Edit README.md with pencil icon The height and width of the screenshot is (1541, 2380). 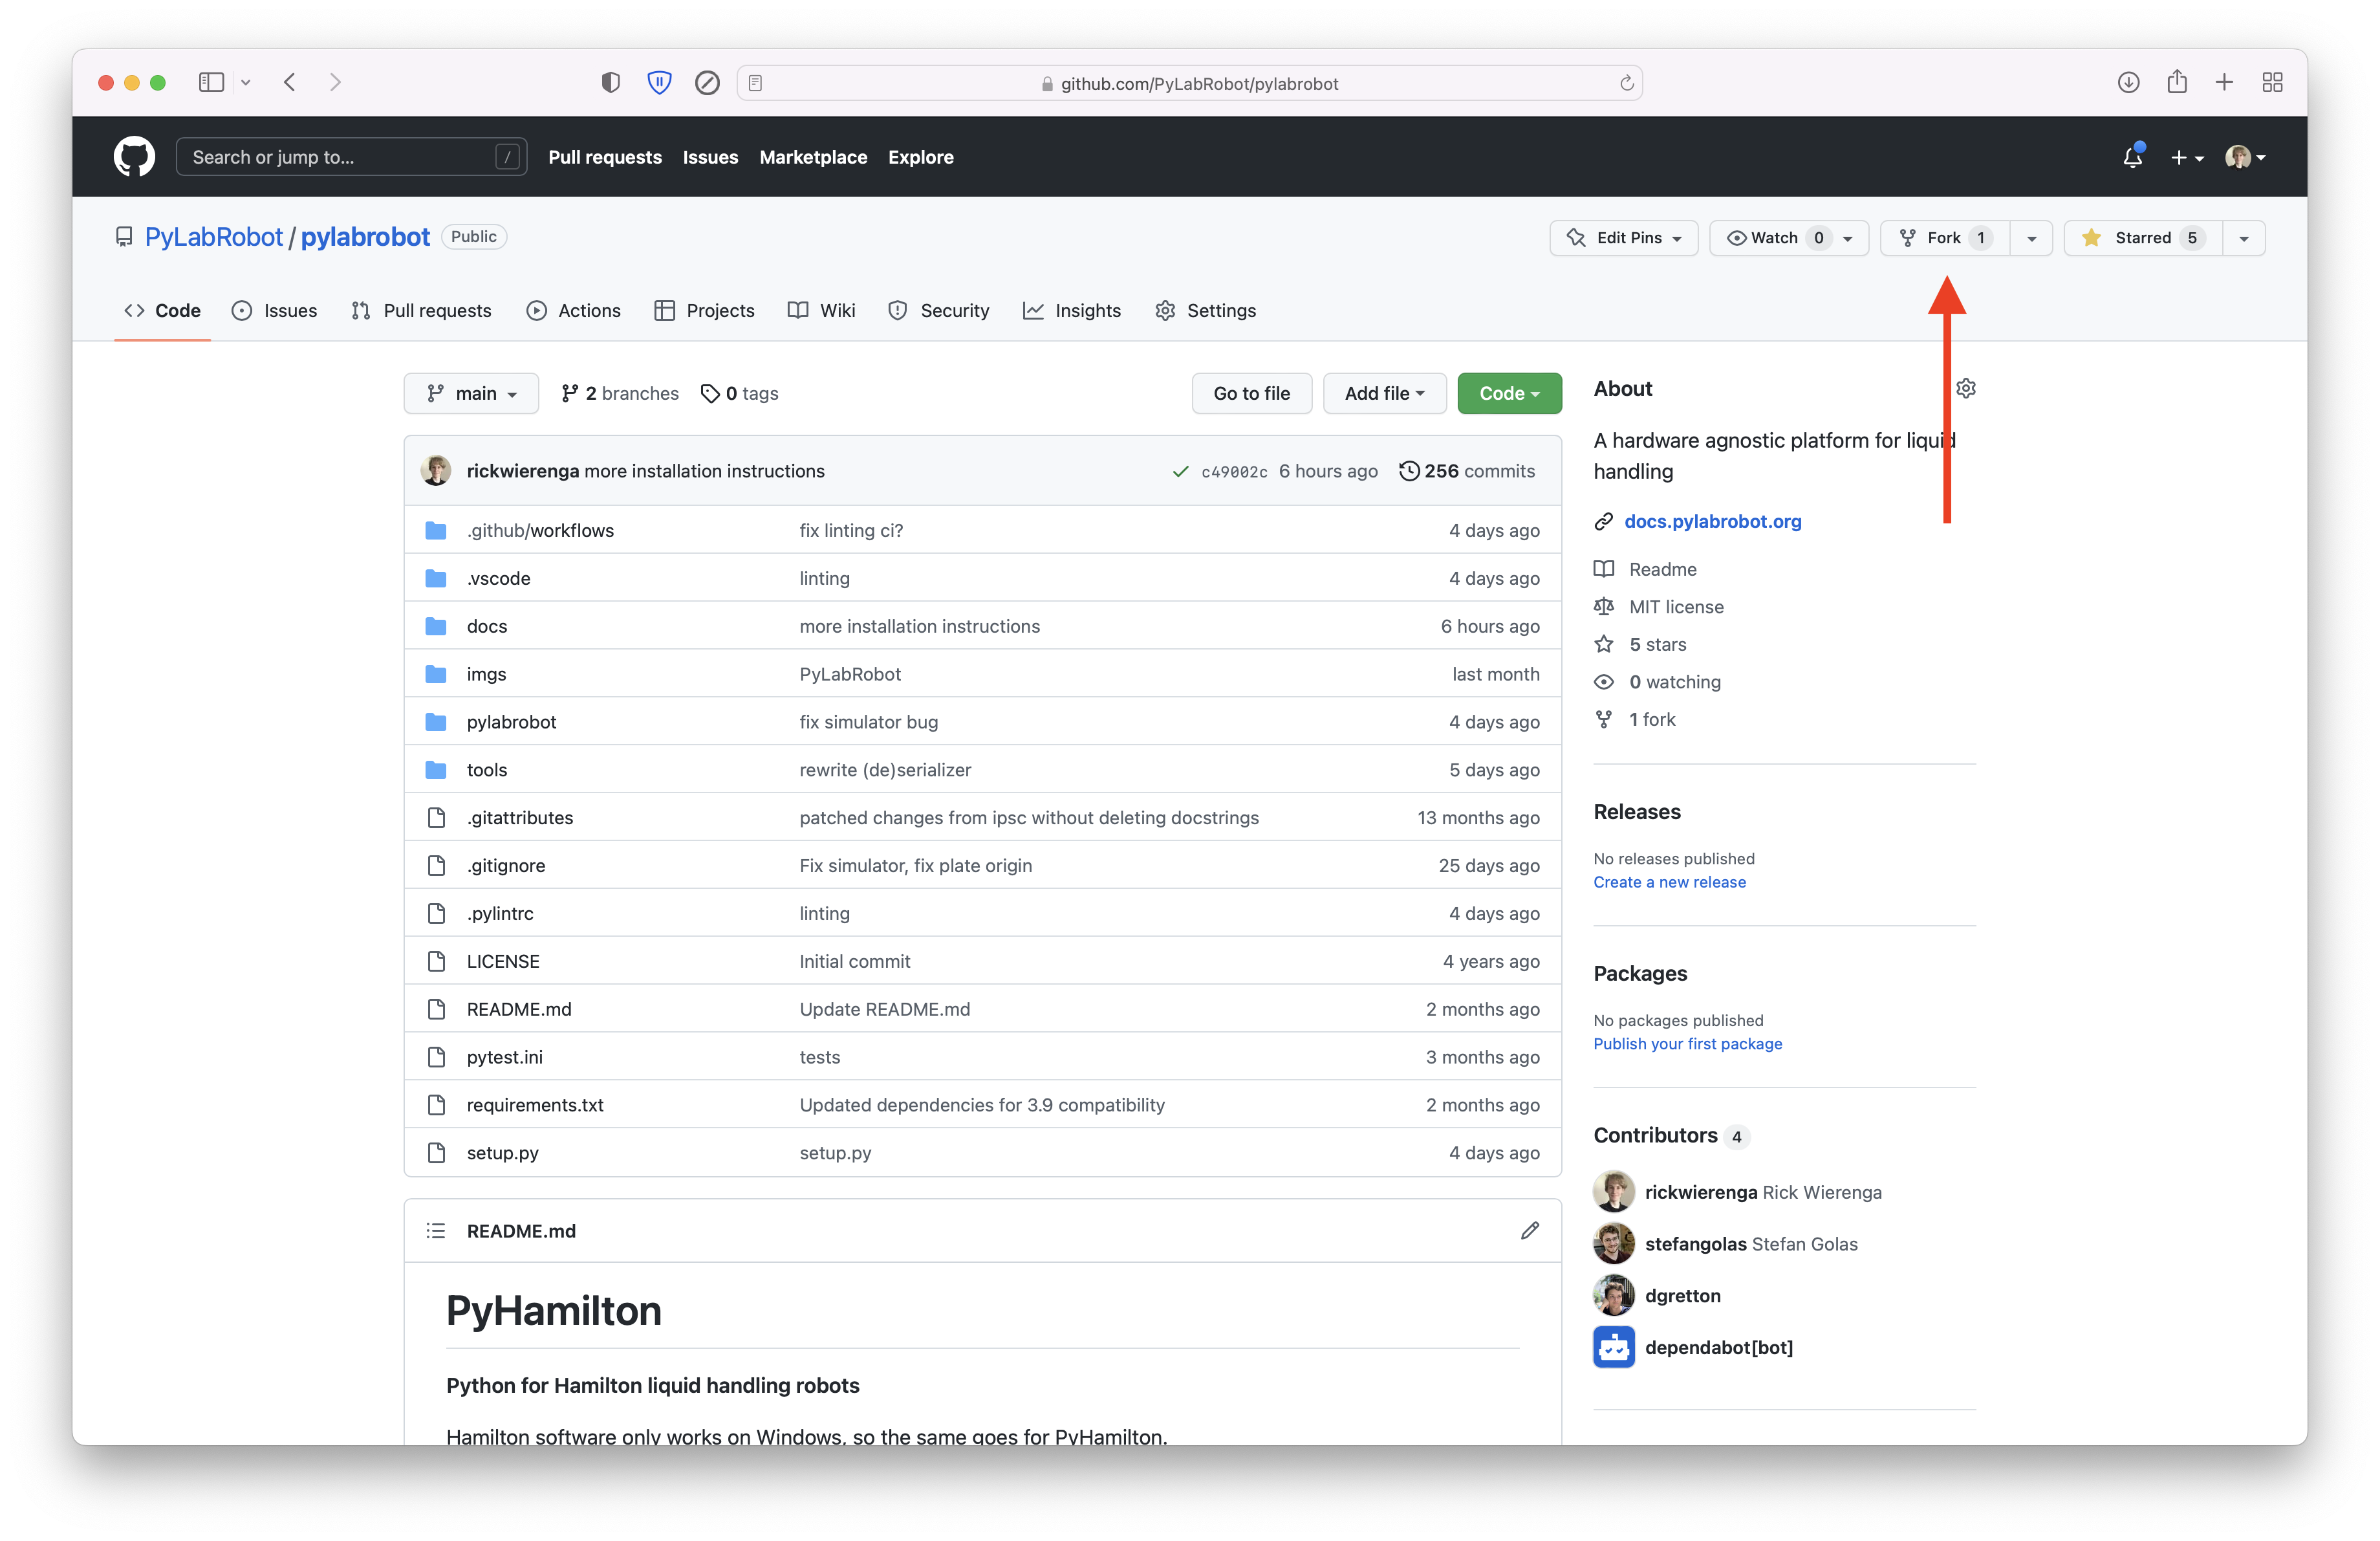[1529, 1230]
